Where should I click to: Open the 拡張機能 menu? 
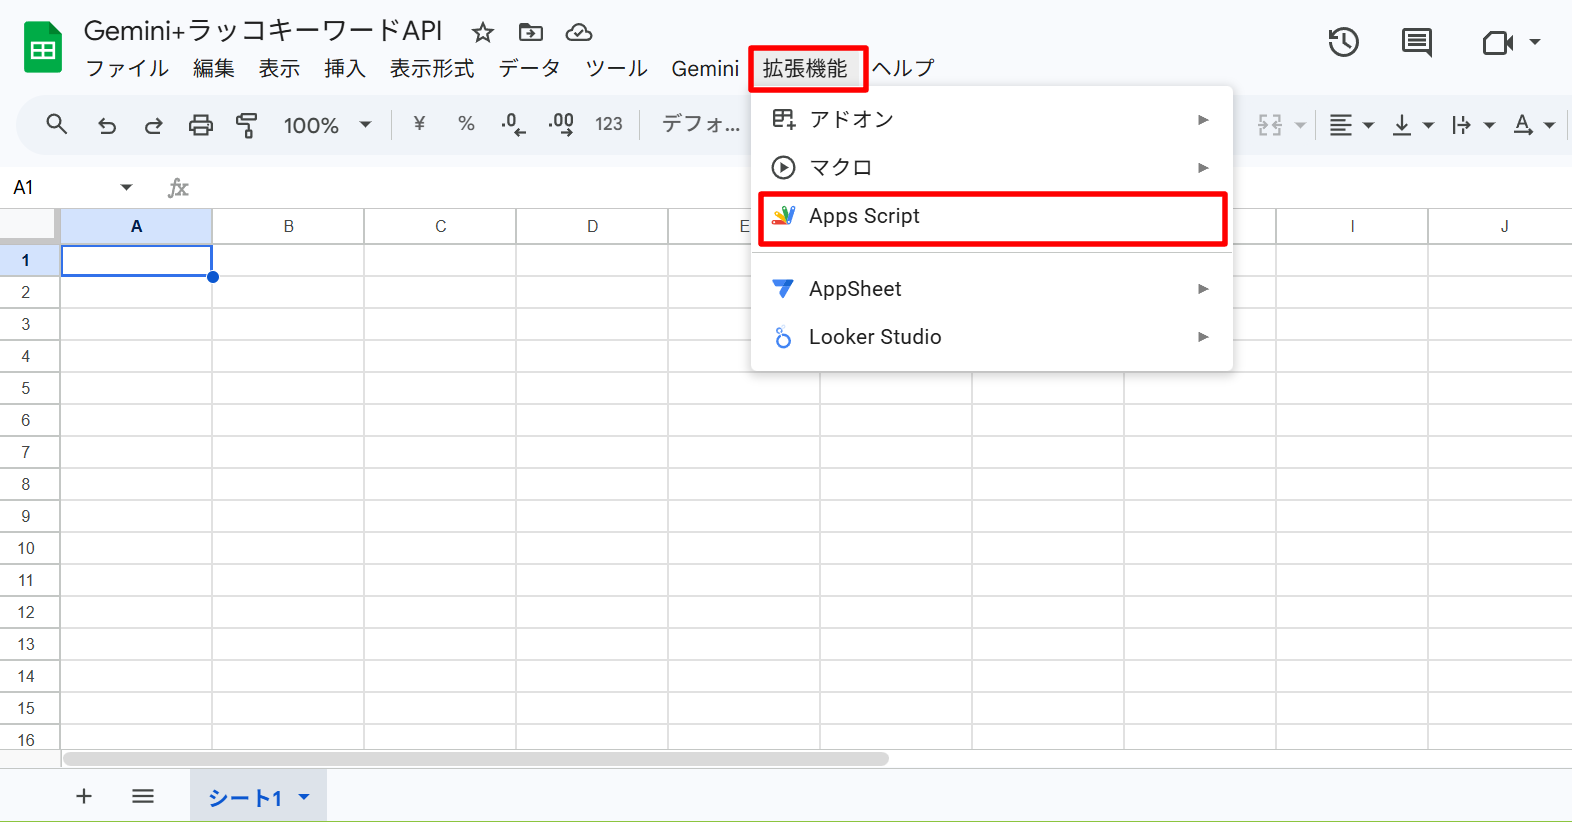(x=805, y=68)
